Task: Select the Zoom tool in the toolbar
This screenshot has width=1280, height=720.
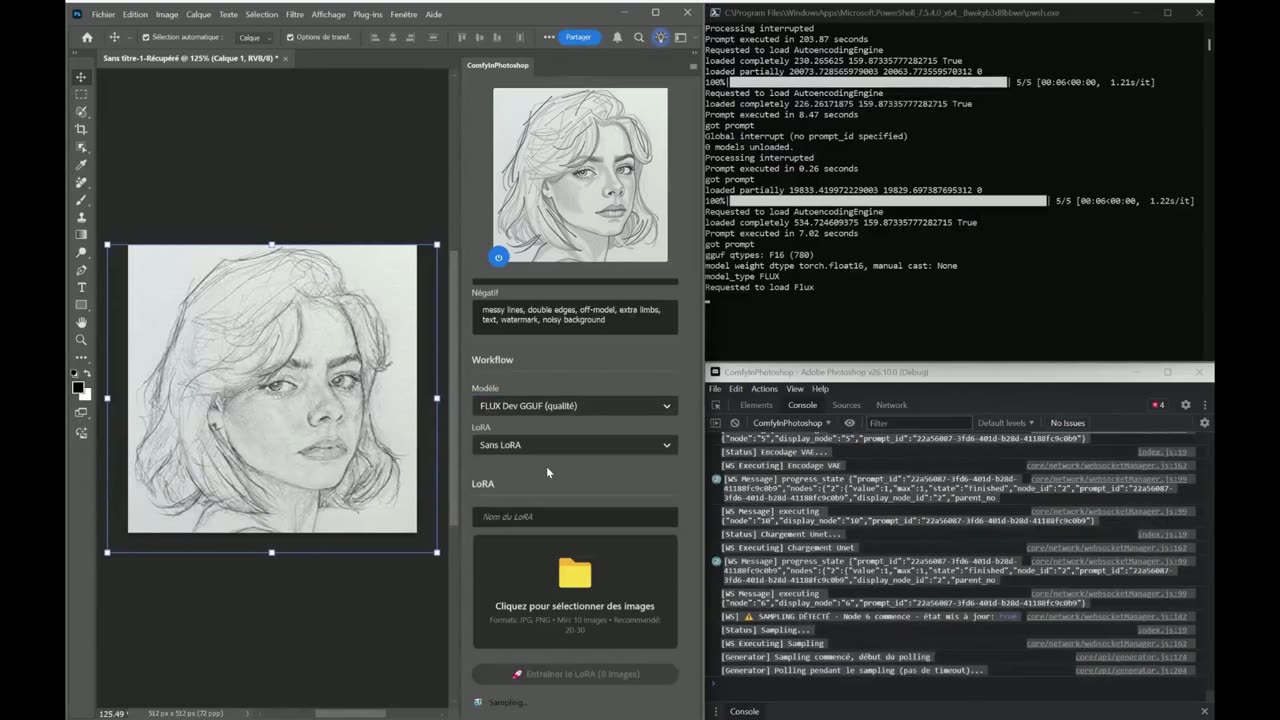Action: click(x=81, y=340)
